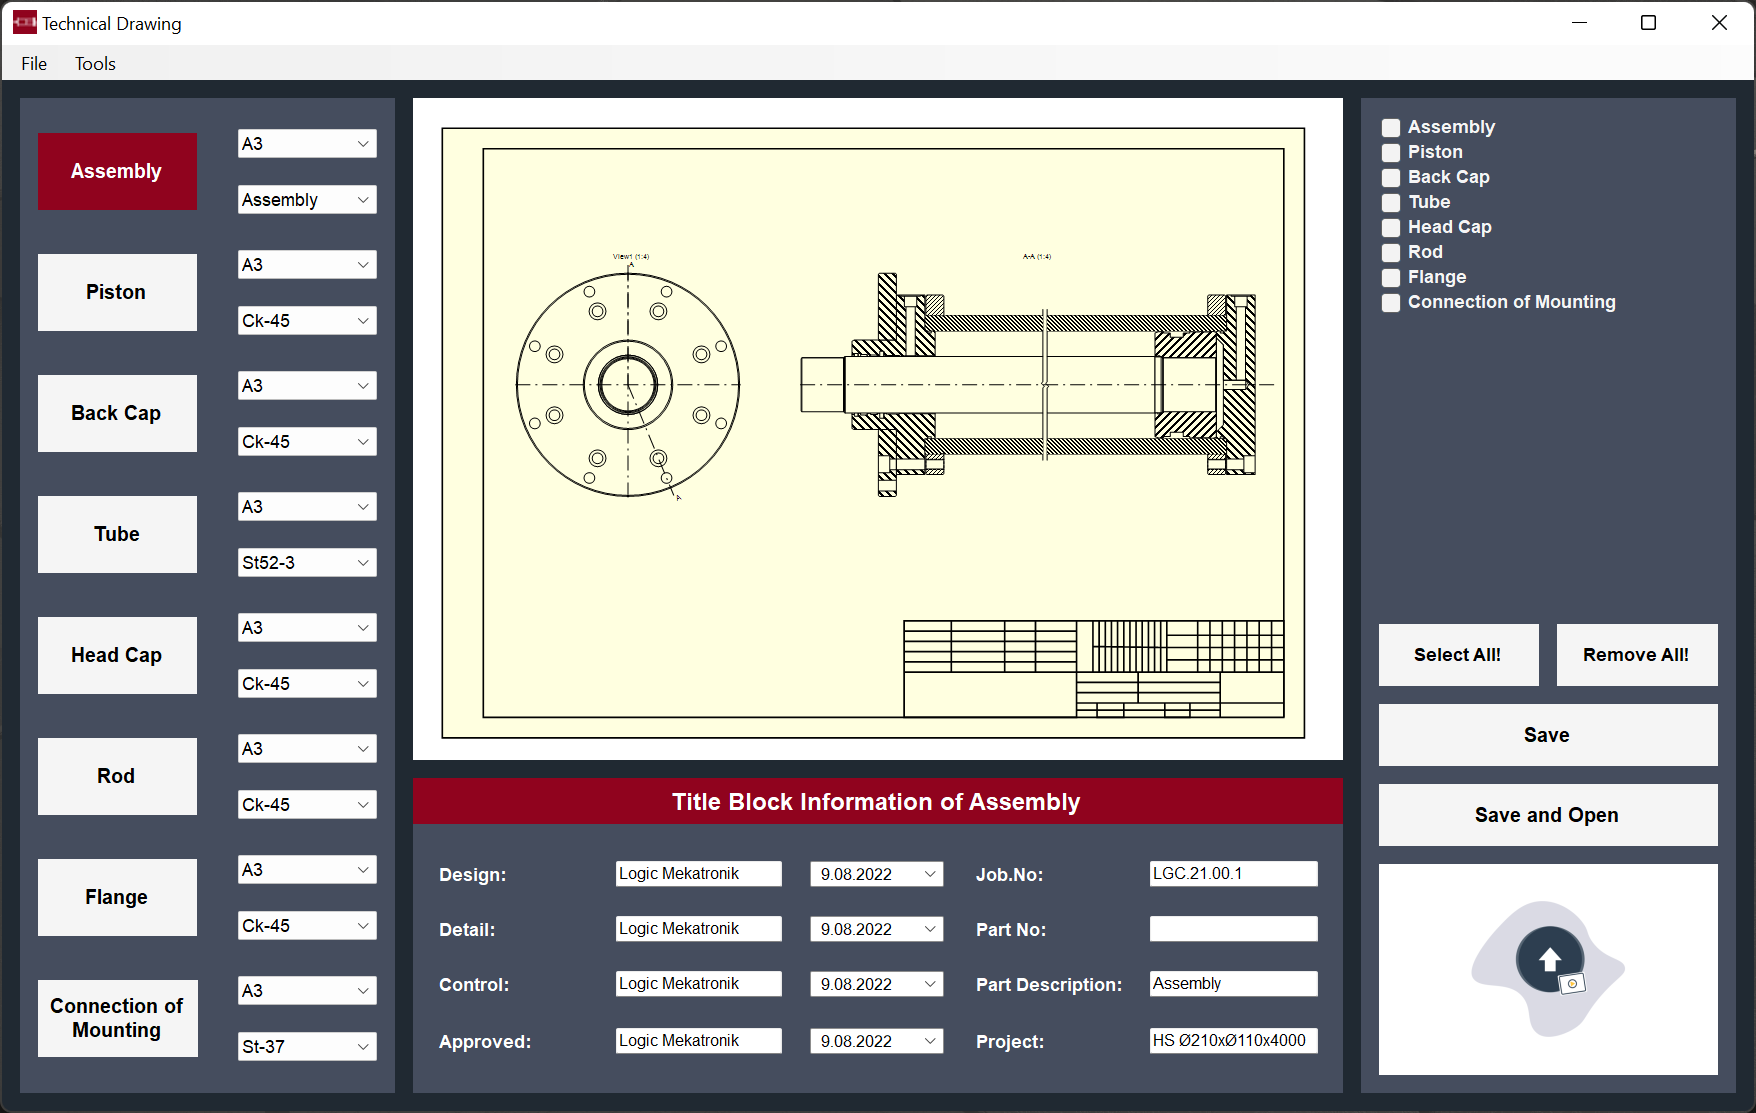
Task: Enable the Tube checkbox
Action: [1391, 203]
